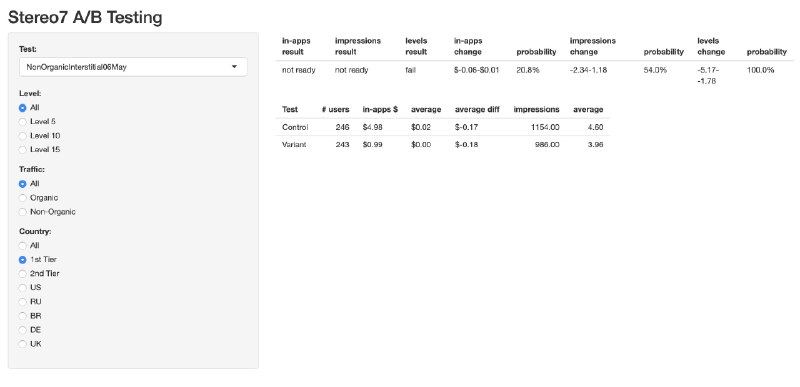
Task: Pick US country radio button
Action: [x=22, y=288]
